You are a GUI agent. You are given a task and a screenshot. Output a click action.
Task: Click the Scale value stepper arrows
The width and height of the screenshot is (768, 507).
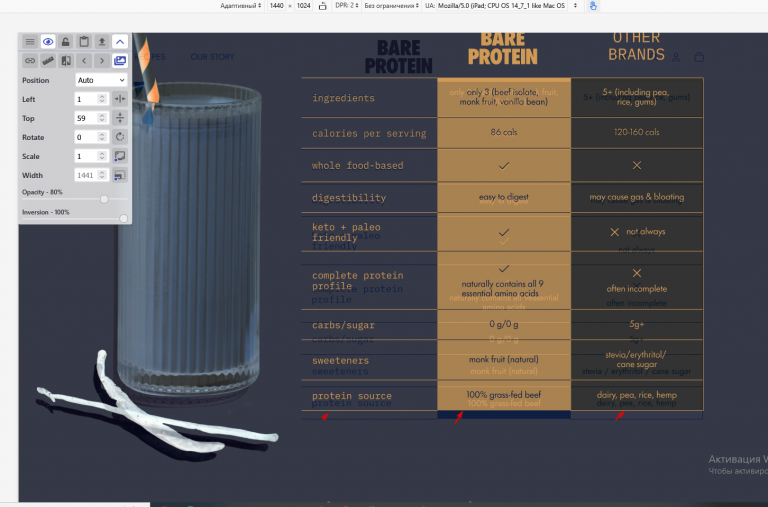point(102,156)
